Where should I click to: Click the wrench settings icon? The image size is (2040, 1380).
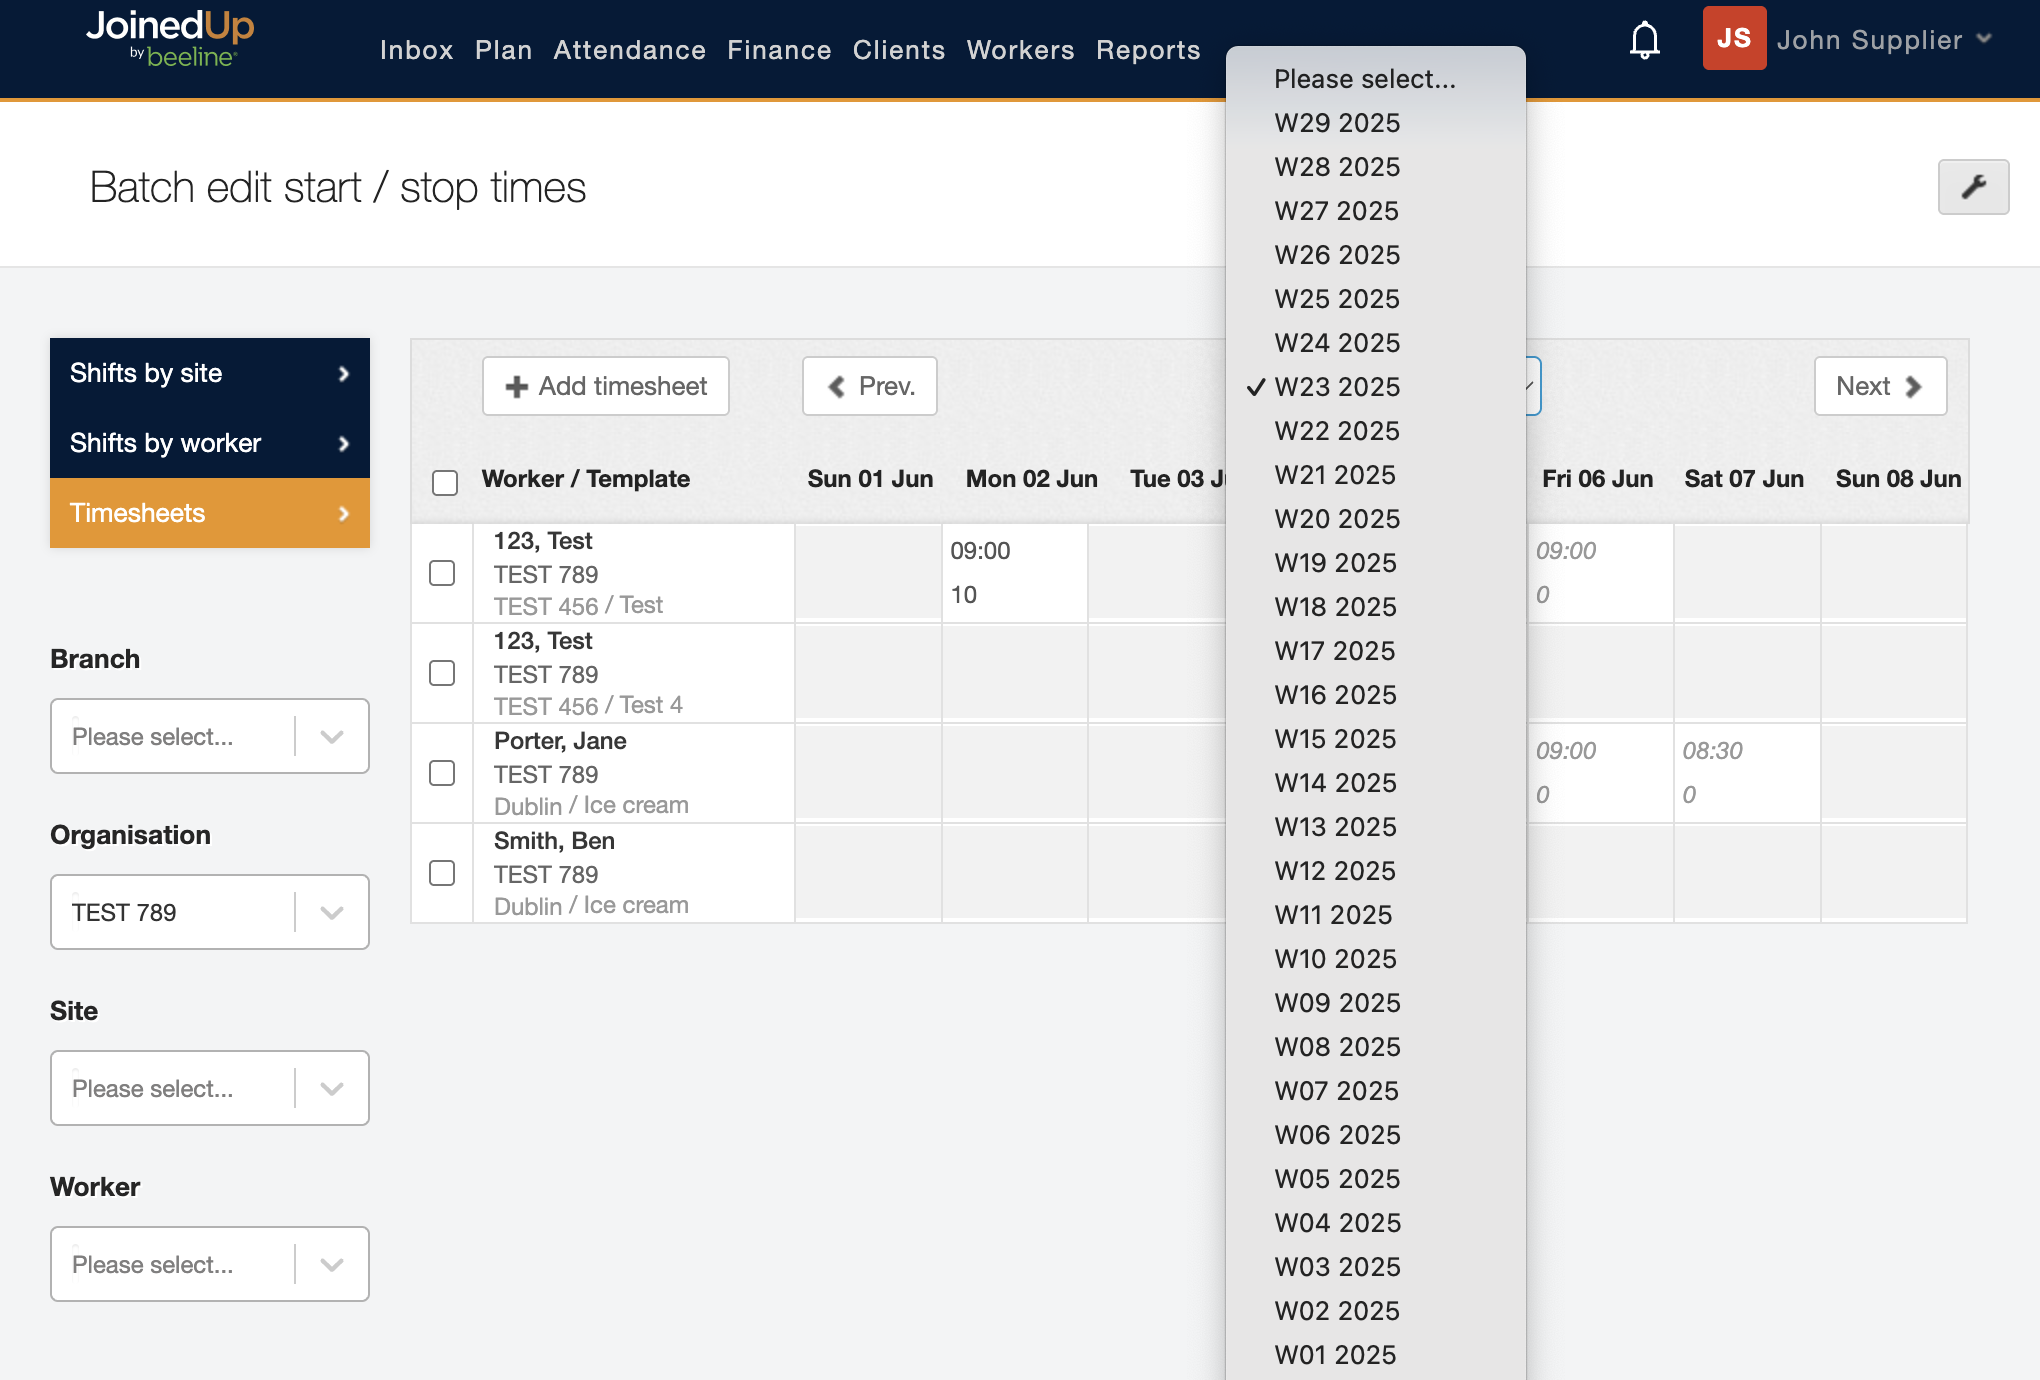tap(1973, 187)
